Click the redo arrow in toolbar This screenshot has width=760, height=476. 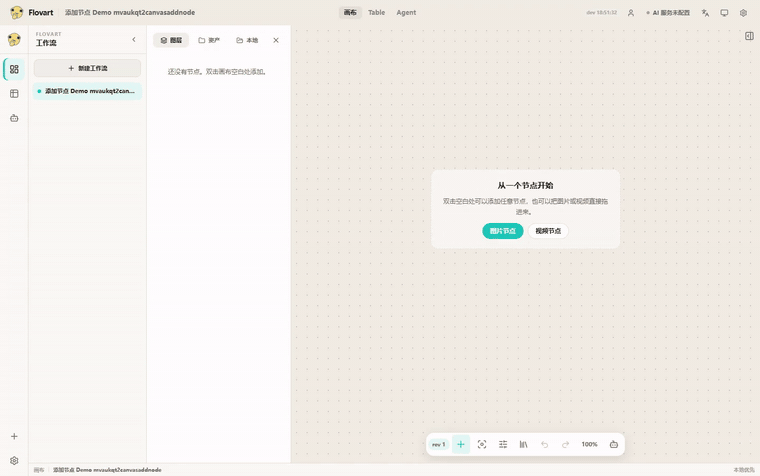[x=565, y=444]
